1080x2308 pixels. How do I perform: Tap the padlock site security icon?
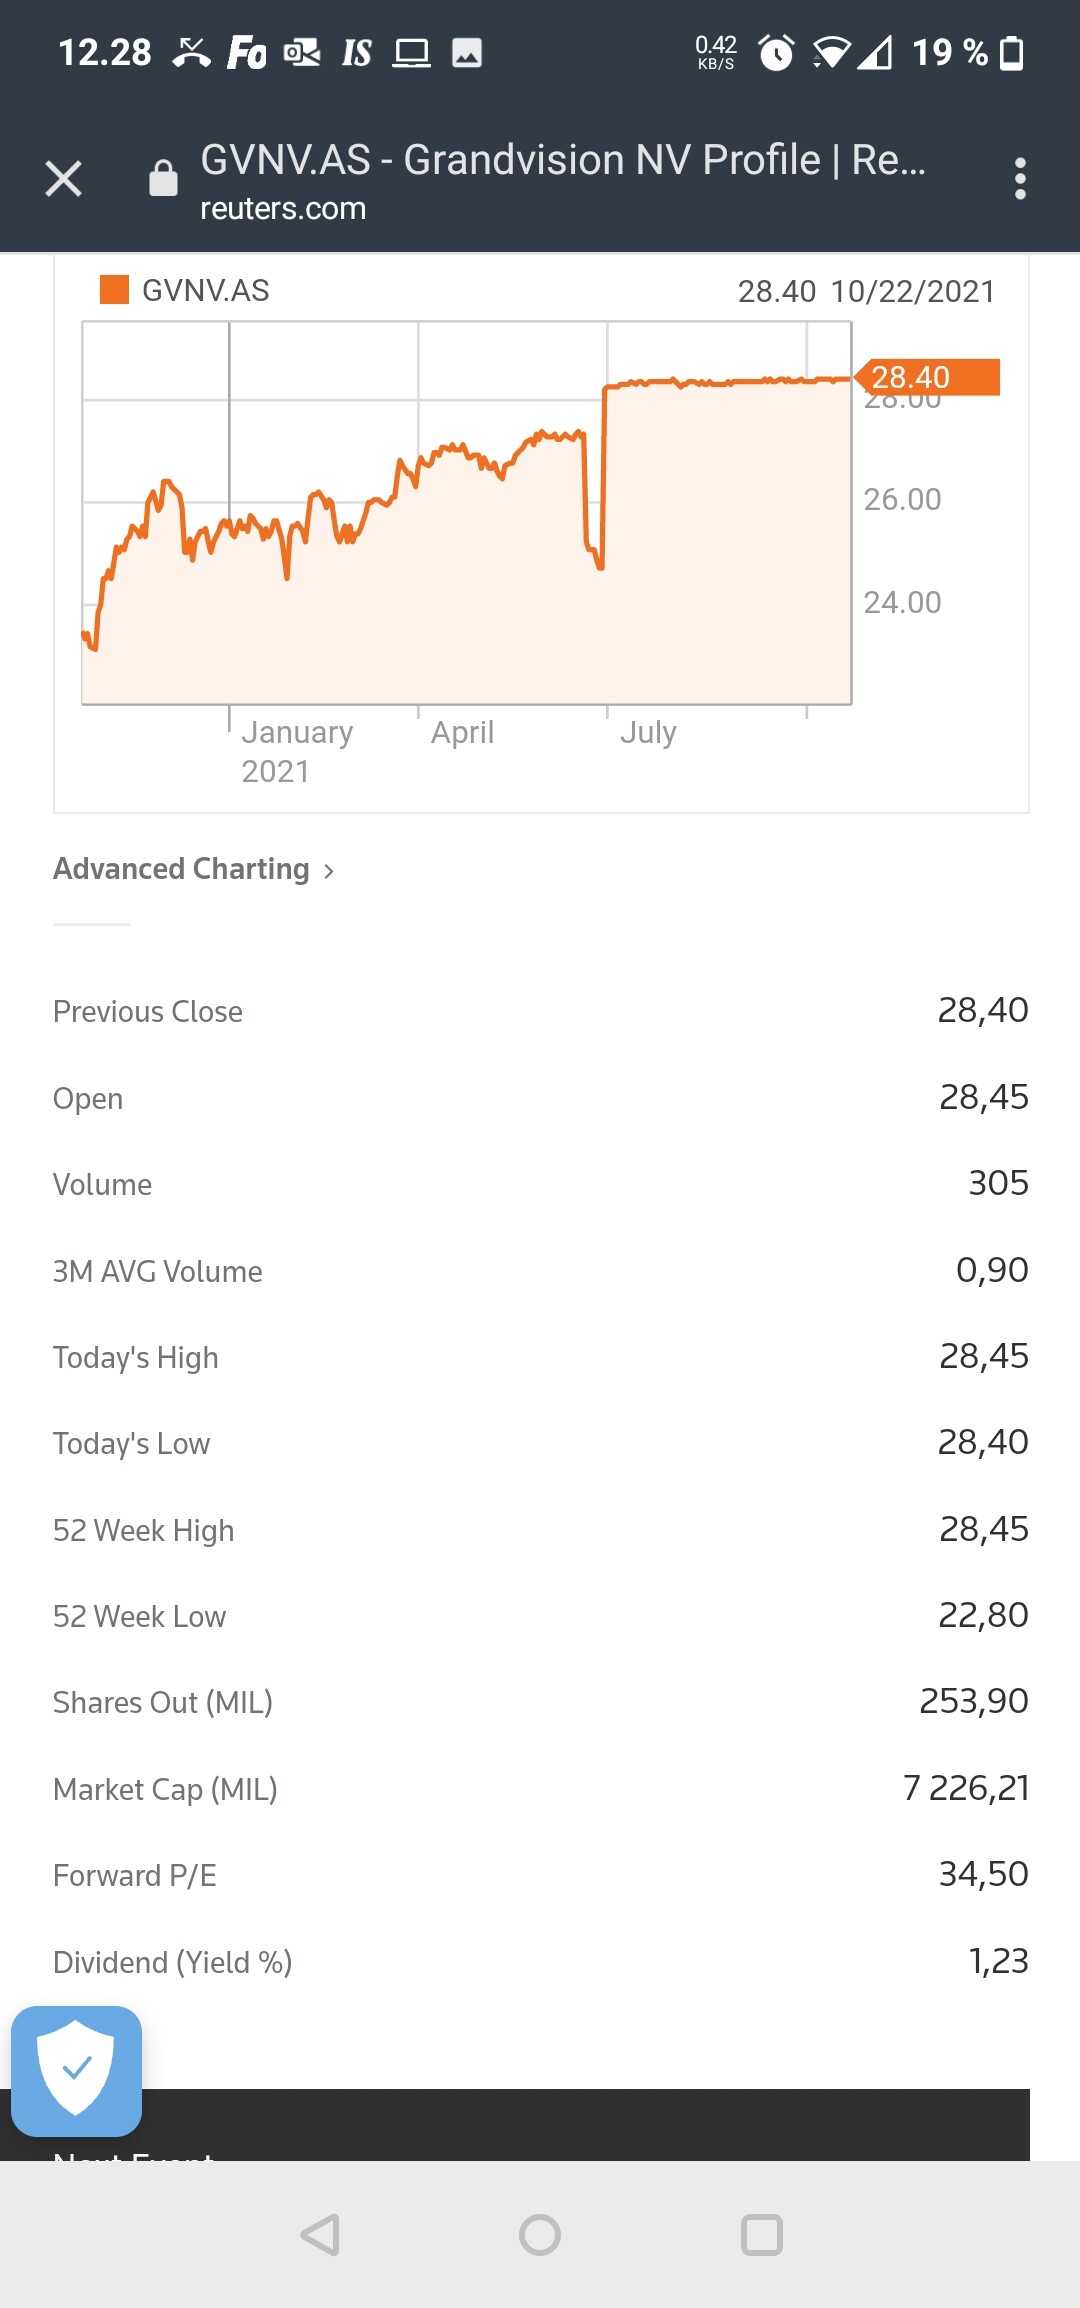point(163,179)
